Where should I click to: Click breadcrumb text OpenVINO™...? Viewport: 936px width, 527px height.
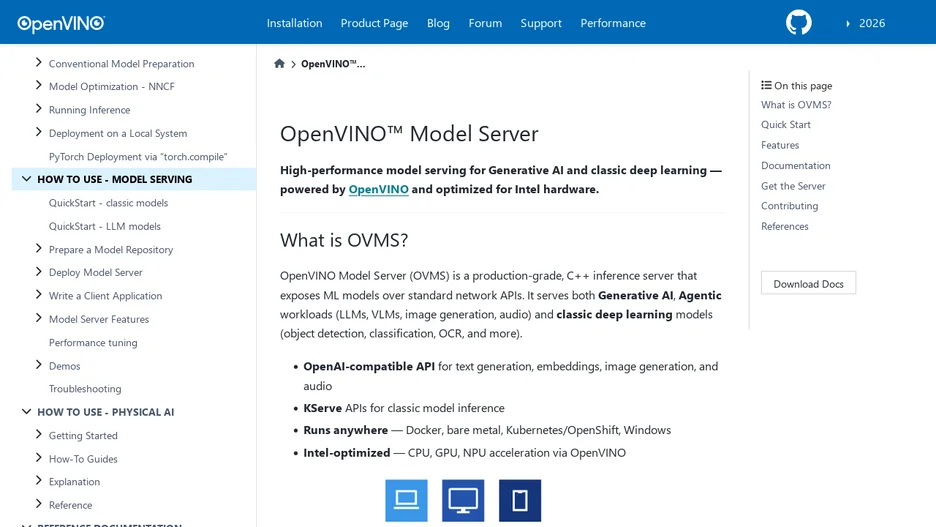(332, 64)
